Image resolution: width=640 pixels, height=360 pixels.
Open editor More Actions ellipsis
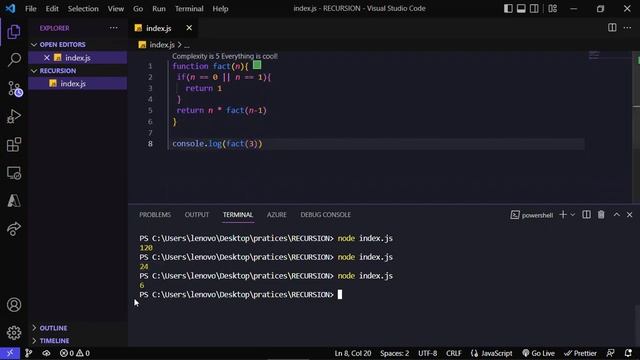627,28
